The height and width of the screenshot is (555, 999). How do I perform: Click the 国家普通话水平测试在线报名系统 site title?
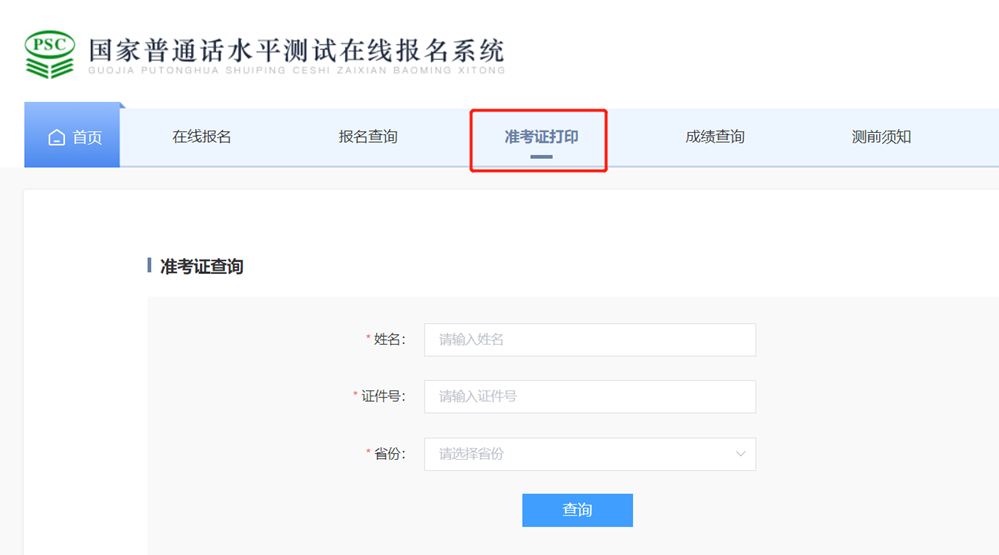pyautogui.click(x=296, y=50)
